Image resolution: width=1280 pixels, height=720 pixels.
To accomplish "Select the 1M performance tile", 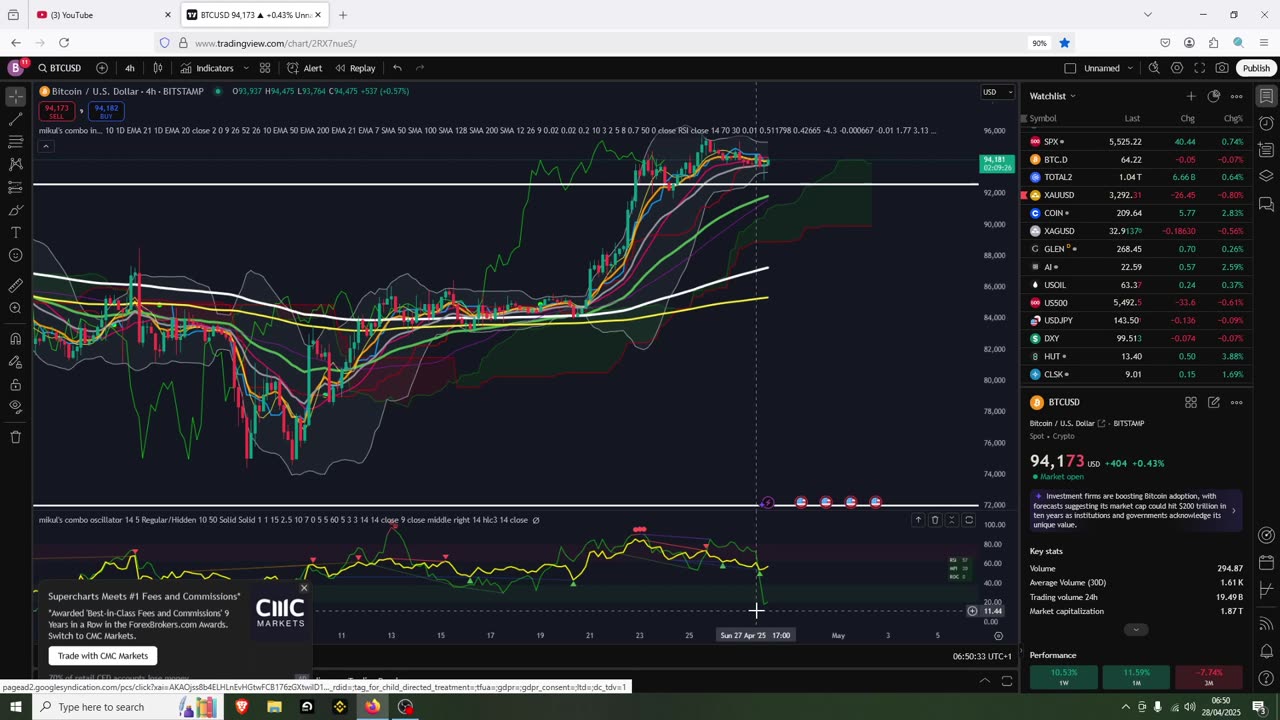I will [1135, 677].
